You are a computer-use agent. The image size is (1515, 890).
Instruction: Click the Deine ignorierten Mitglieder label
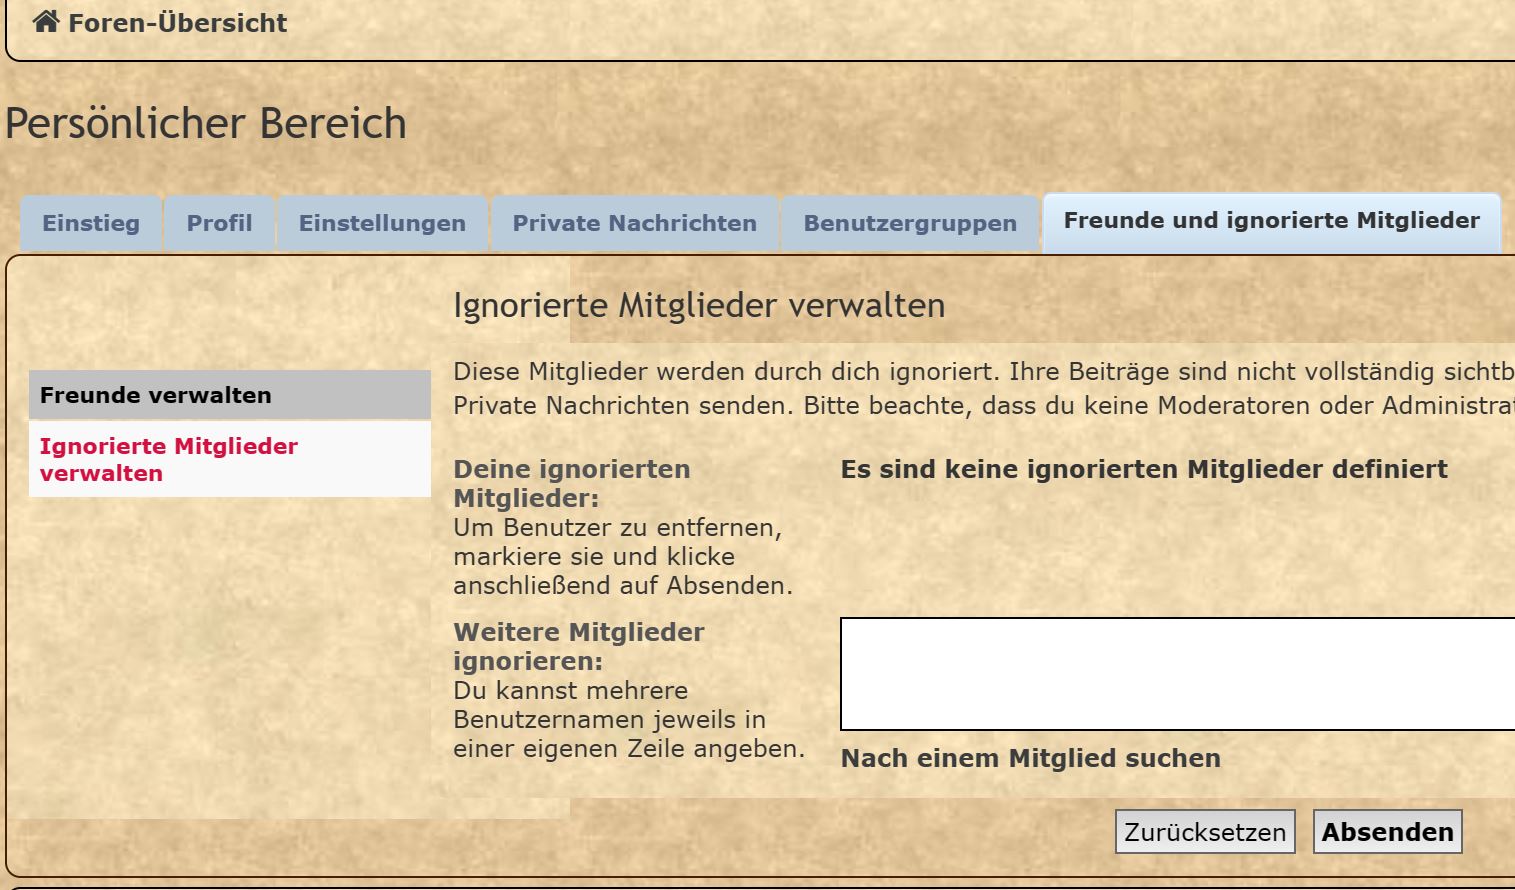[x=571, y=483]
